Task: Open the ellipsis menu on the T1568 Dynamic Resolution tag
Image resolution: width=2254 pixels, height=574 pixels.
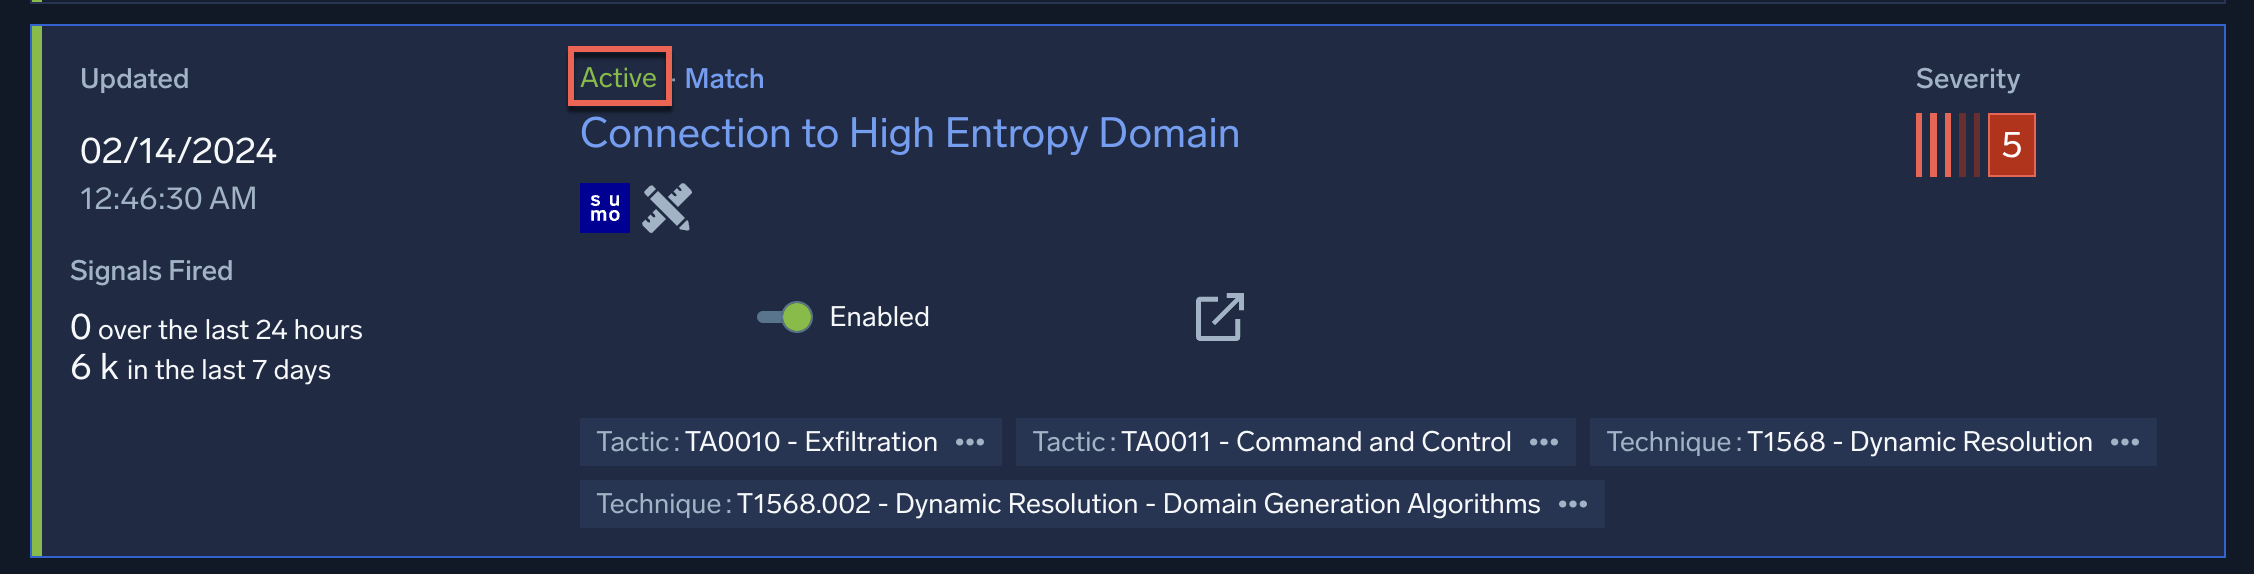Action: click(x=2124, y=442)
